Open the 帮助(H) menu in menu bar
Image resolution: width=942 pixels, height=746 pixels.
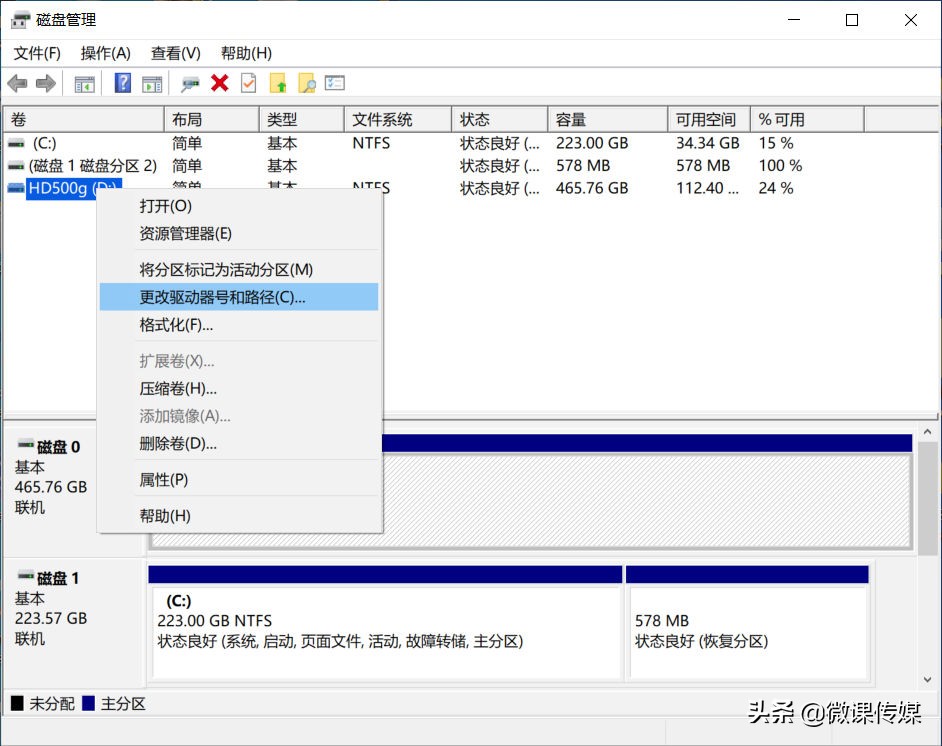246,53
